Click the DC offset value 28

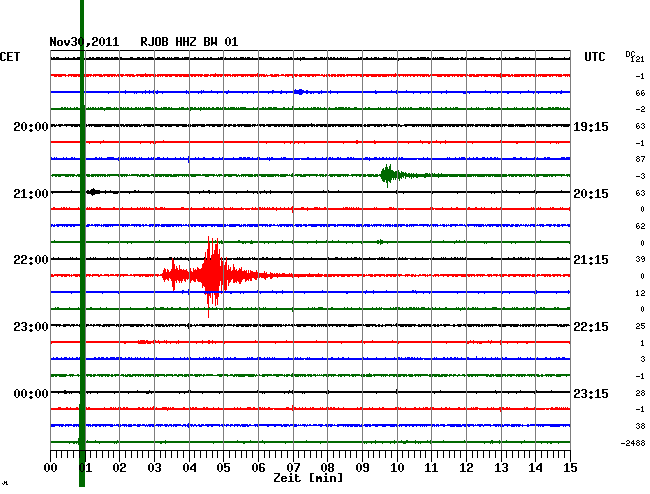pyautogui.click(x=640, y=393)
